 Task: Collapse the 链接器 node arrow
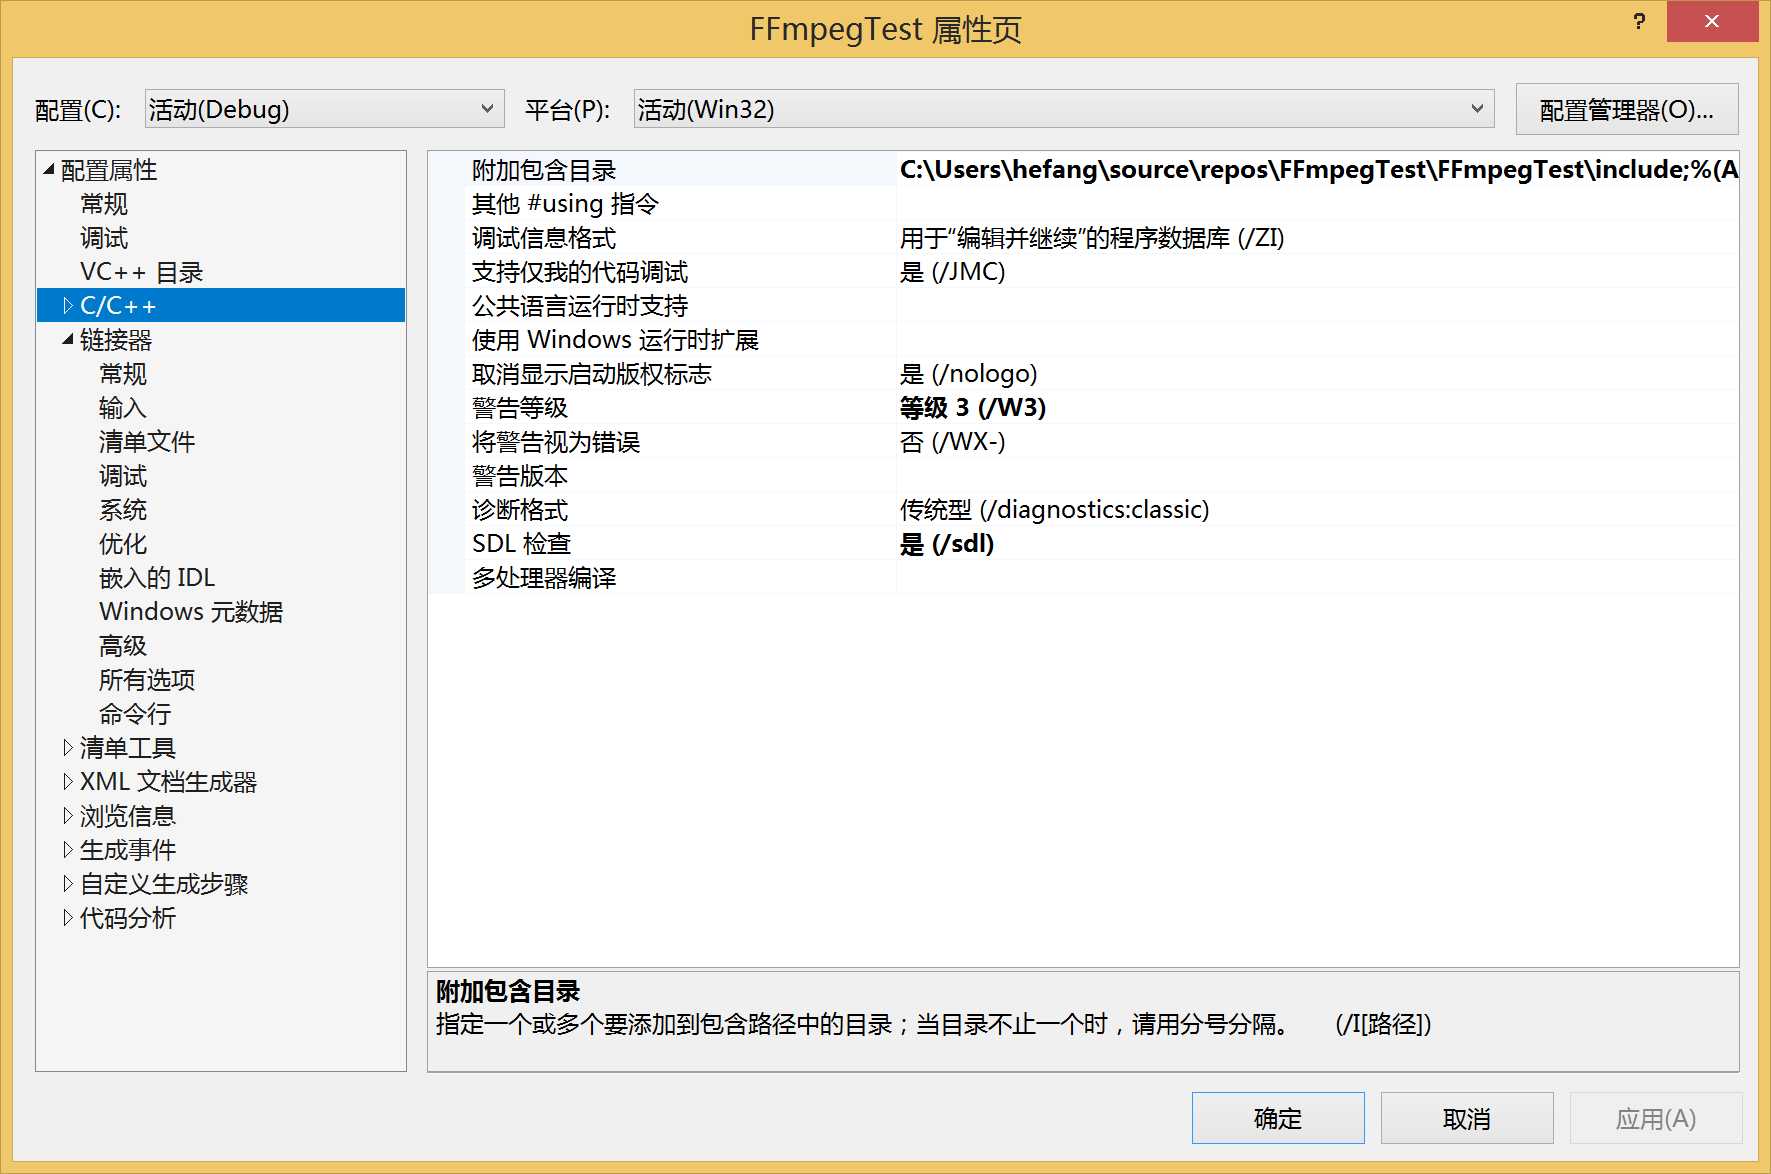68,340
